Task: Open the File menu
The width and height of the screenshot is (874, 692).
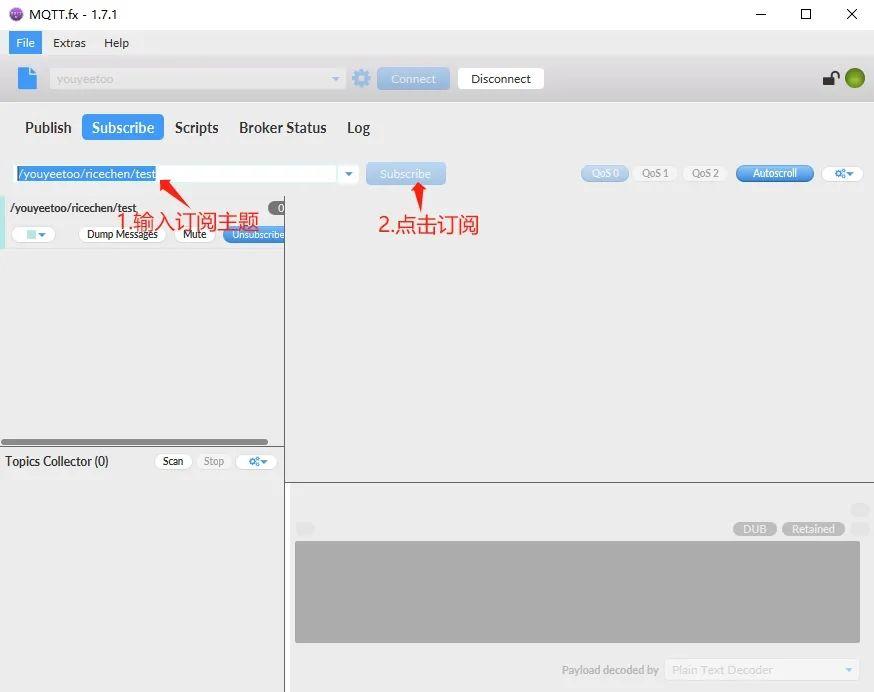Action: pyautogui.click(x=25, y=43)
